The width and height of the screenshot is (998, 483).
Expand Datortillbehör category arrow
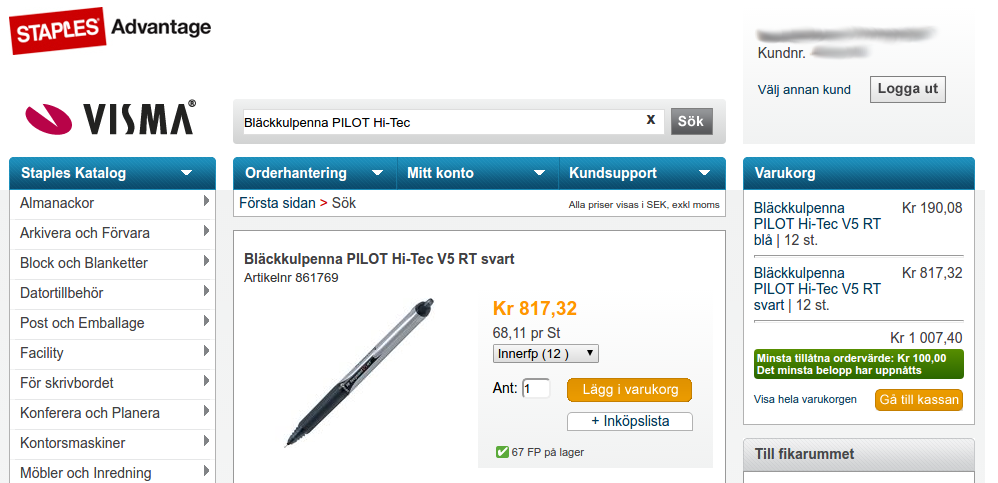click(206, 291)
